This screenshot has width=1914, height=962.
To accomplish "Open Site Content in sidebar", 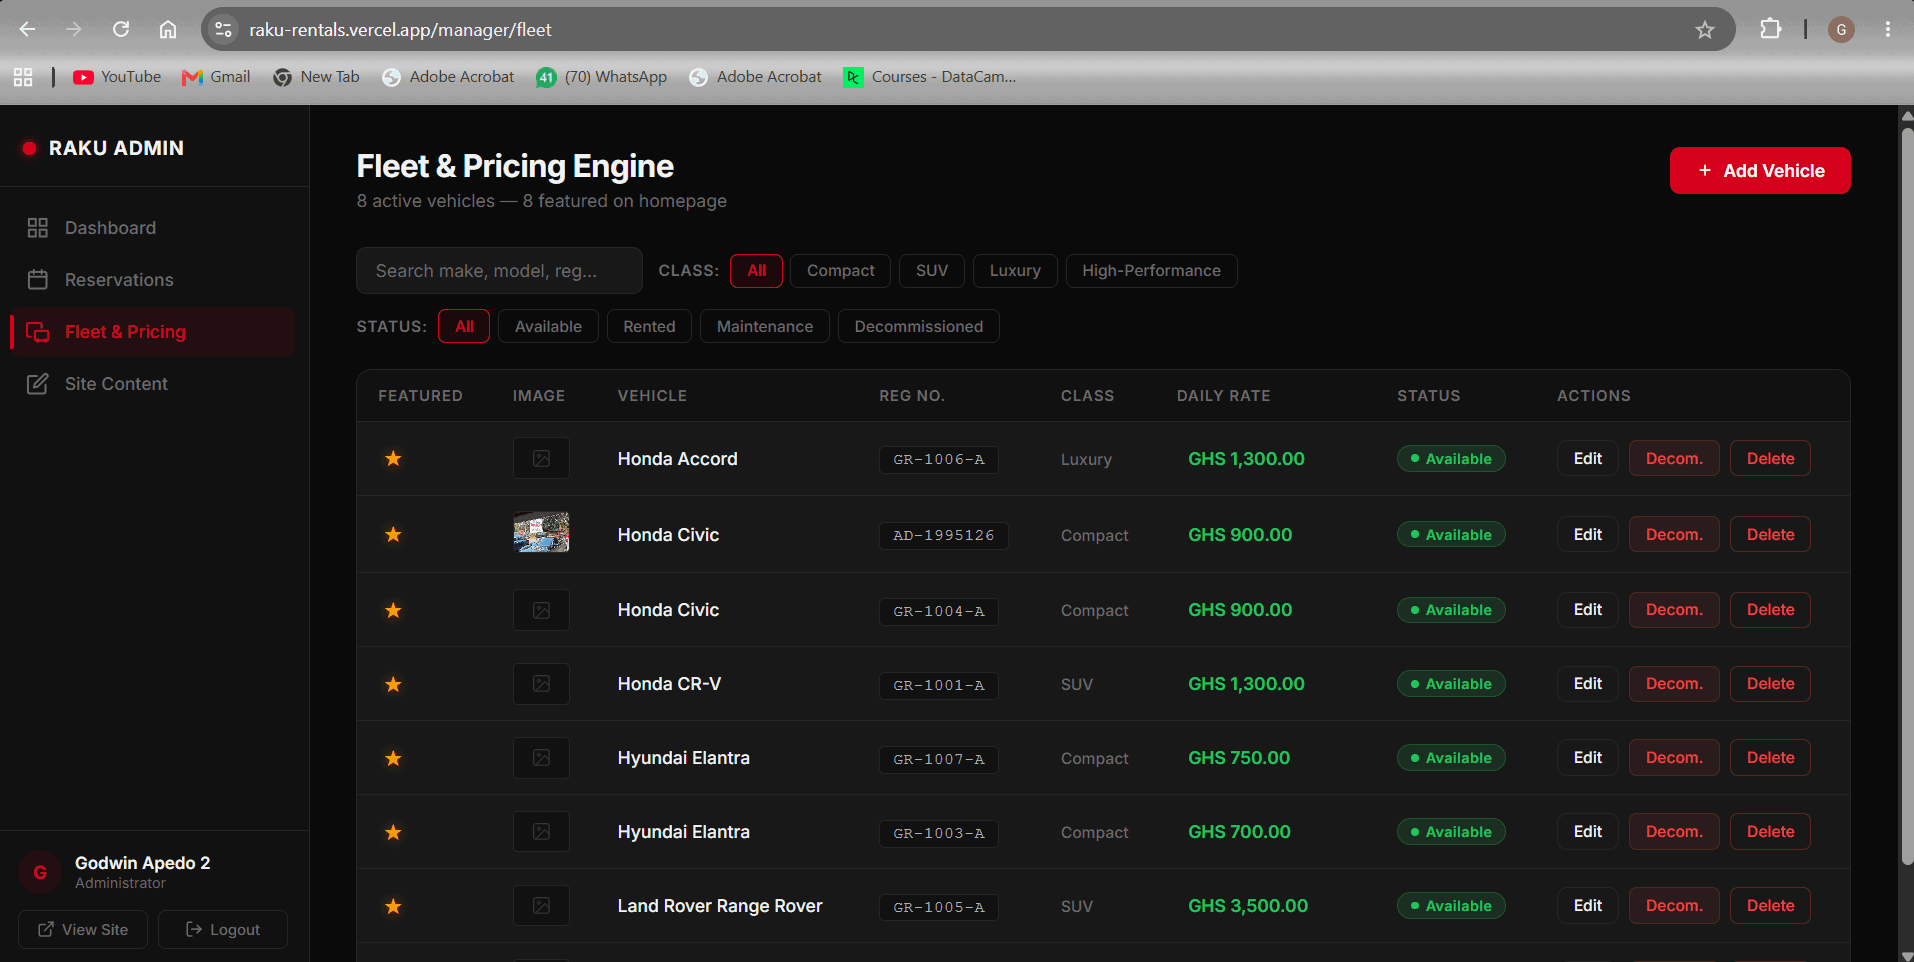I will pyautogui.click(x=152, y=384).
